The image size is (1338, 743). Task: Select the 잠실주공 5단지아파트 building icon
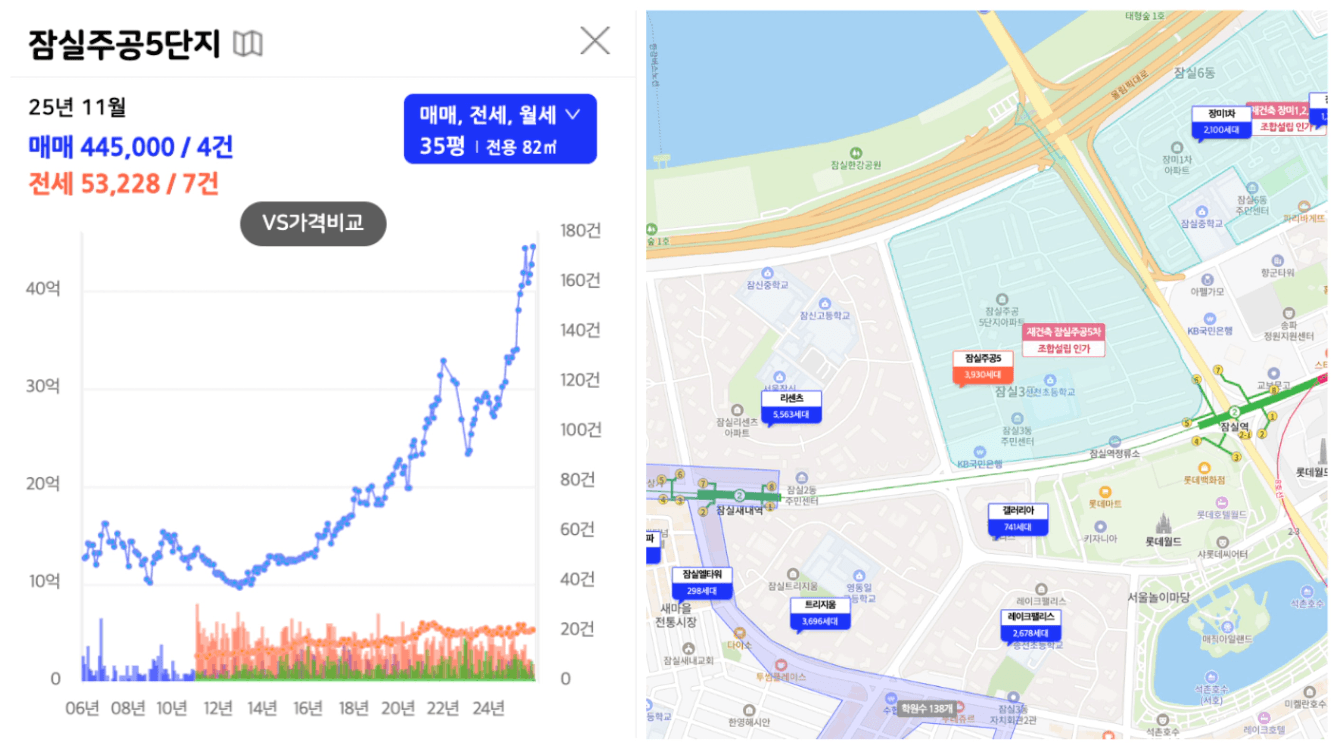tap(1002, 298)
